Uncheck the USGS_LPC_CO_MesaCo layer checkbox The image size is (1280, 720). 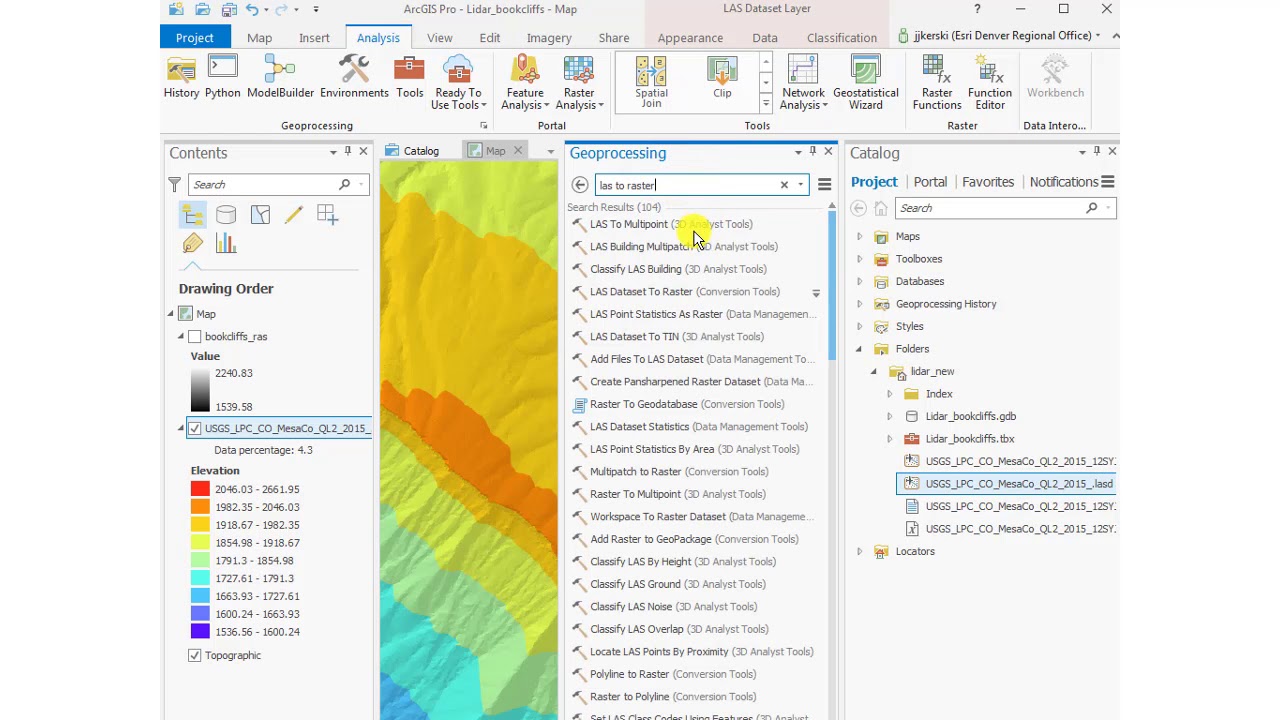point(195,428)
